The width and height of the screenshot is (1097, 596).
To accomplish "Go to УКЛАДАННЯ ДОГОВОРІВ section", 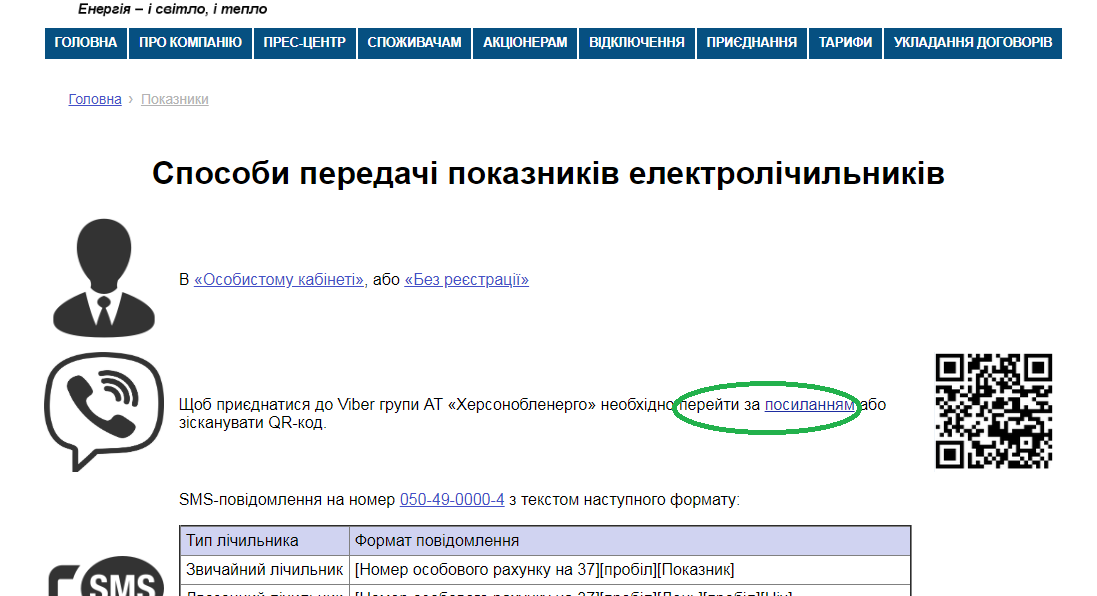I will 972,43.
